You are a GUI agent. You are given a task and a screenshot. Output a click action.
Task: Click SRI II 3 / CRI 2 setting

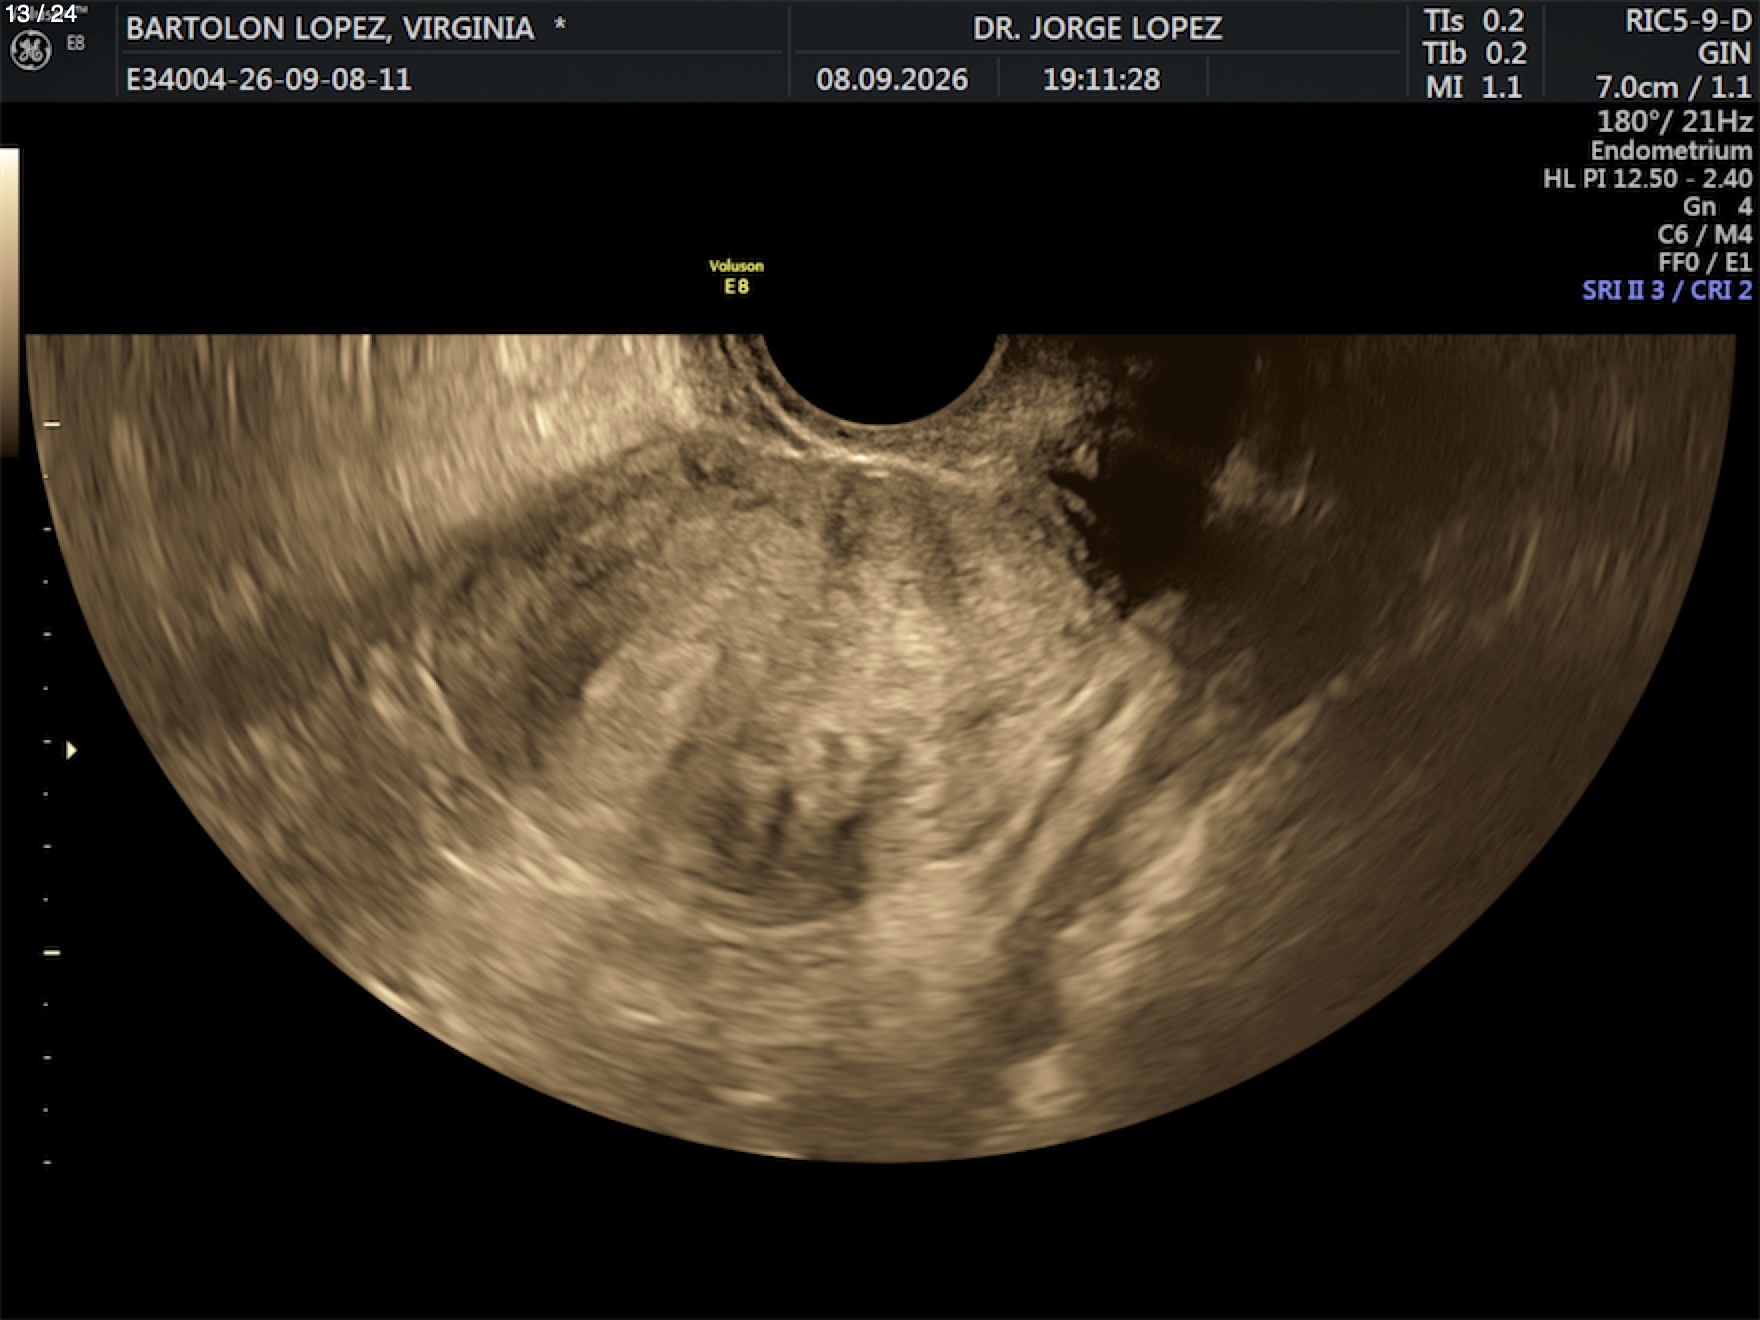tap(1667, 290)
